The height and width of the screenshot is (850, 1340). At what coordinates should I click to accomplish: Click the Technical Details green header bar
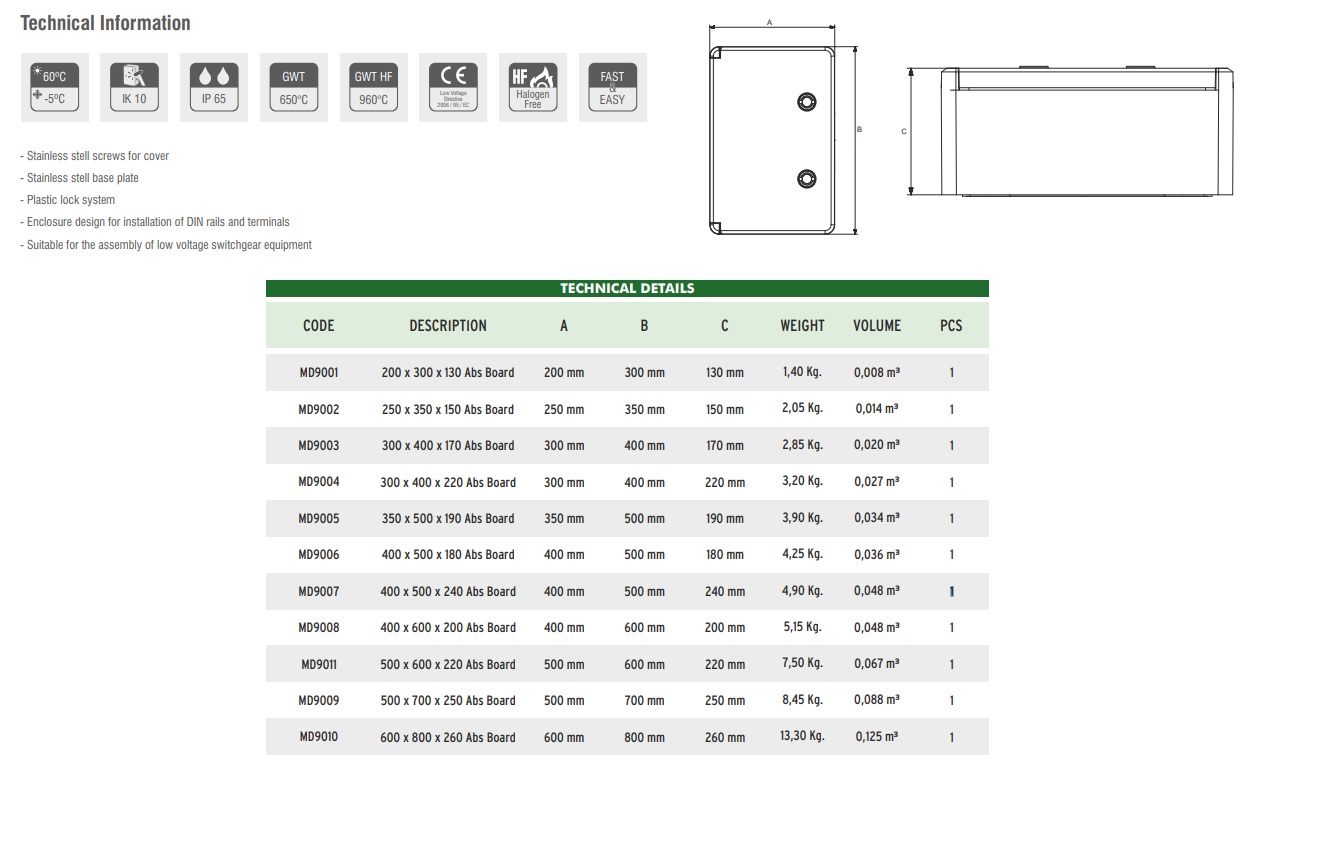(x=627, y=288)
